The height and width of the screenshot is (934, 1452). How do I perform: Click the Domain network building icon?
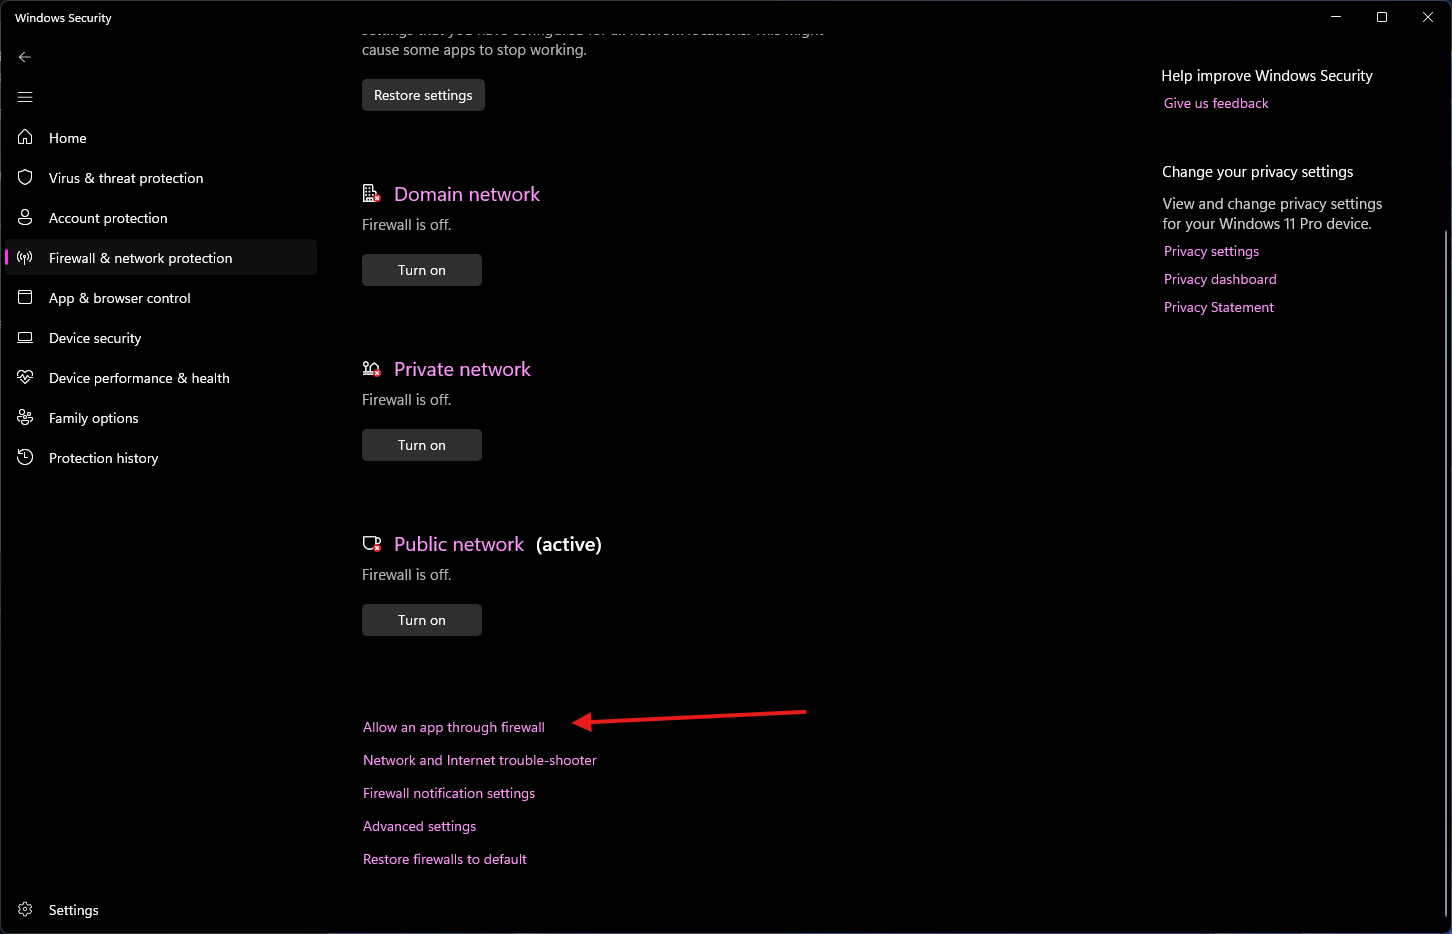372,193
